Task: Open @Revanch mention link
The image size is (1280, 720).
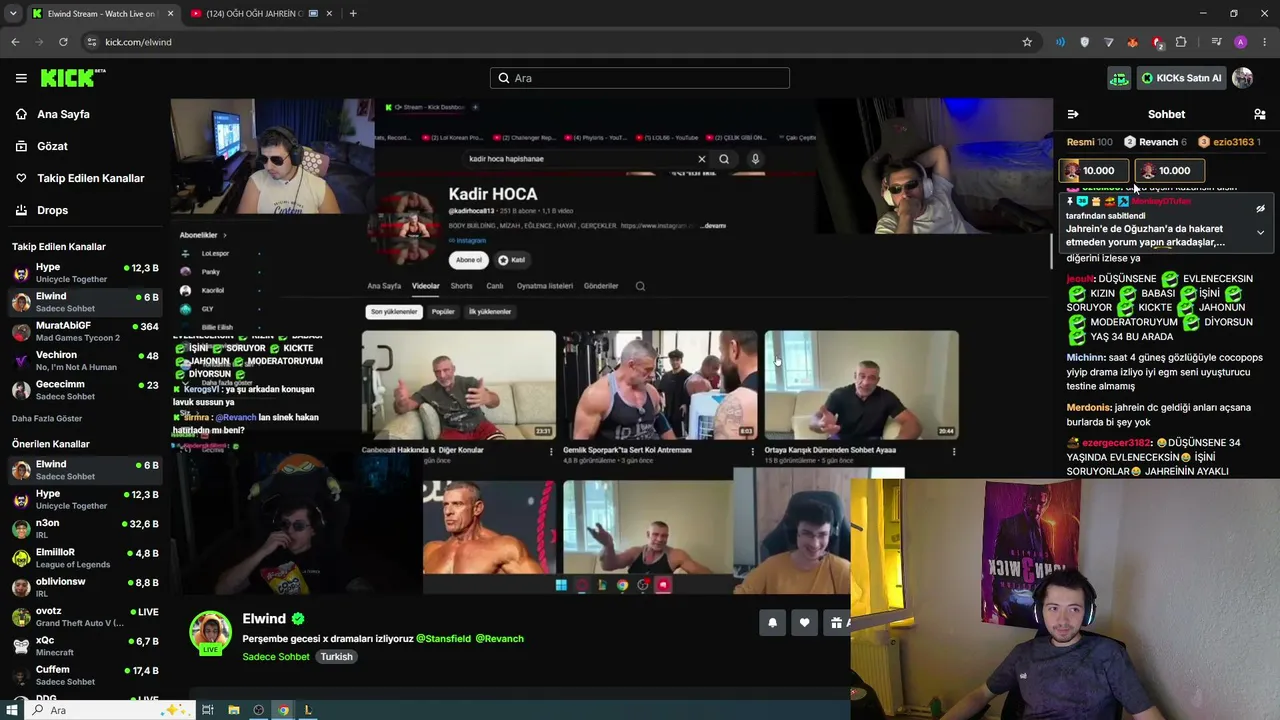Action: [500, 639]
